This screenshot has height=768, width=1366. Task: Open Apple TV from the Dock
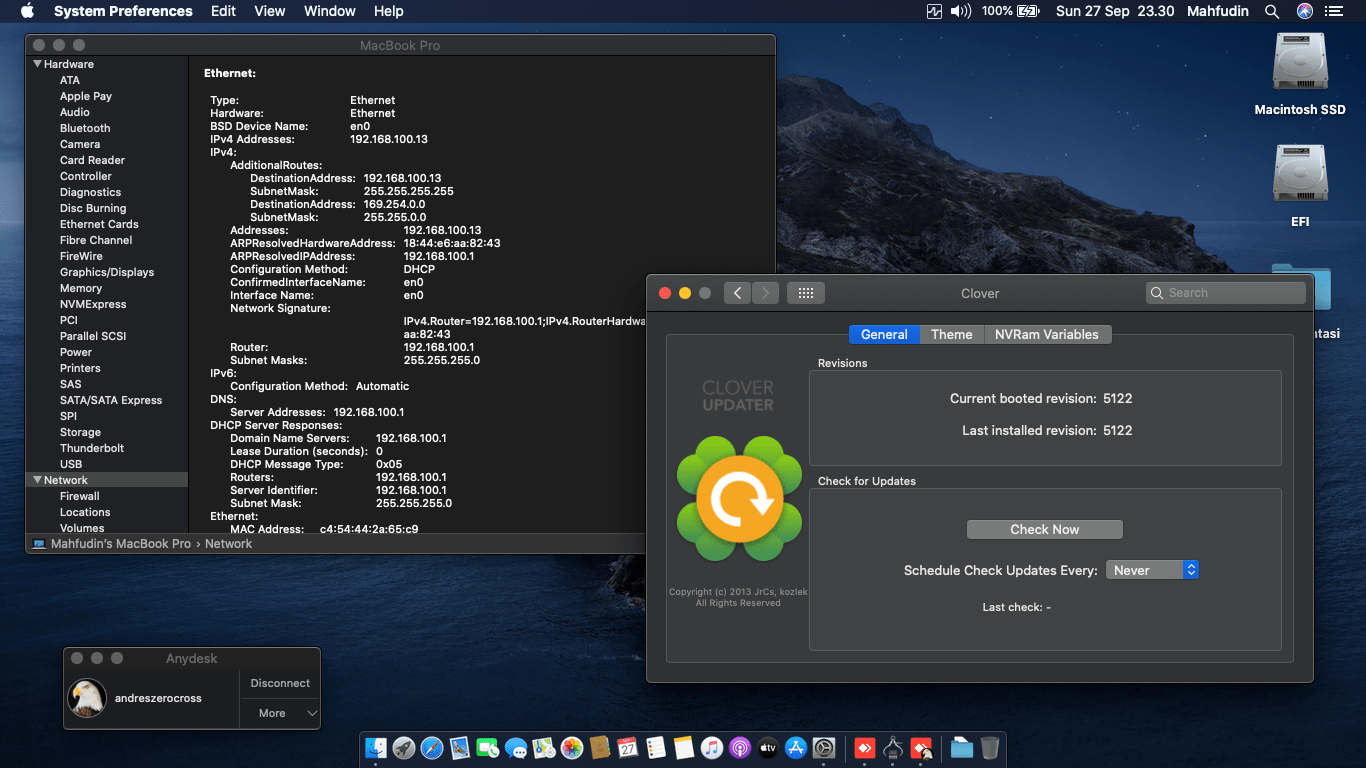coord(768,748)
